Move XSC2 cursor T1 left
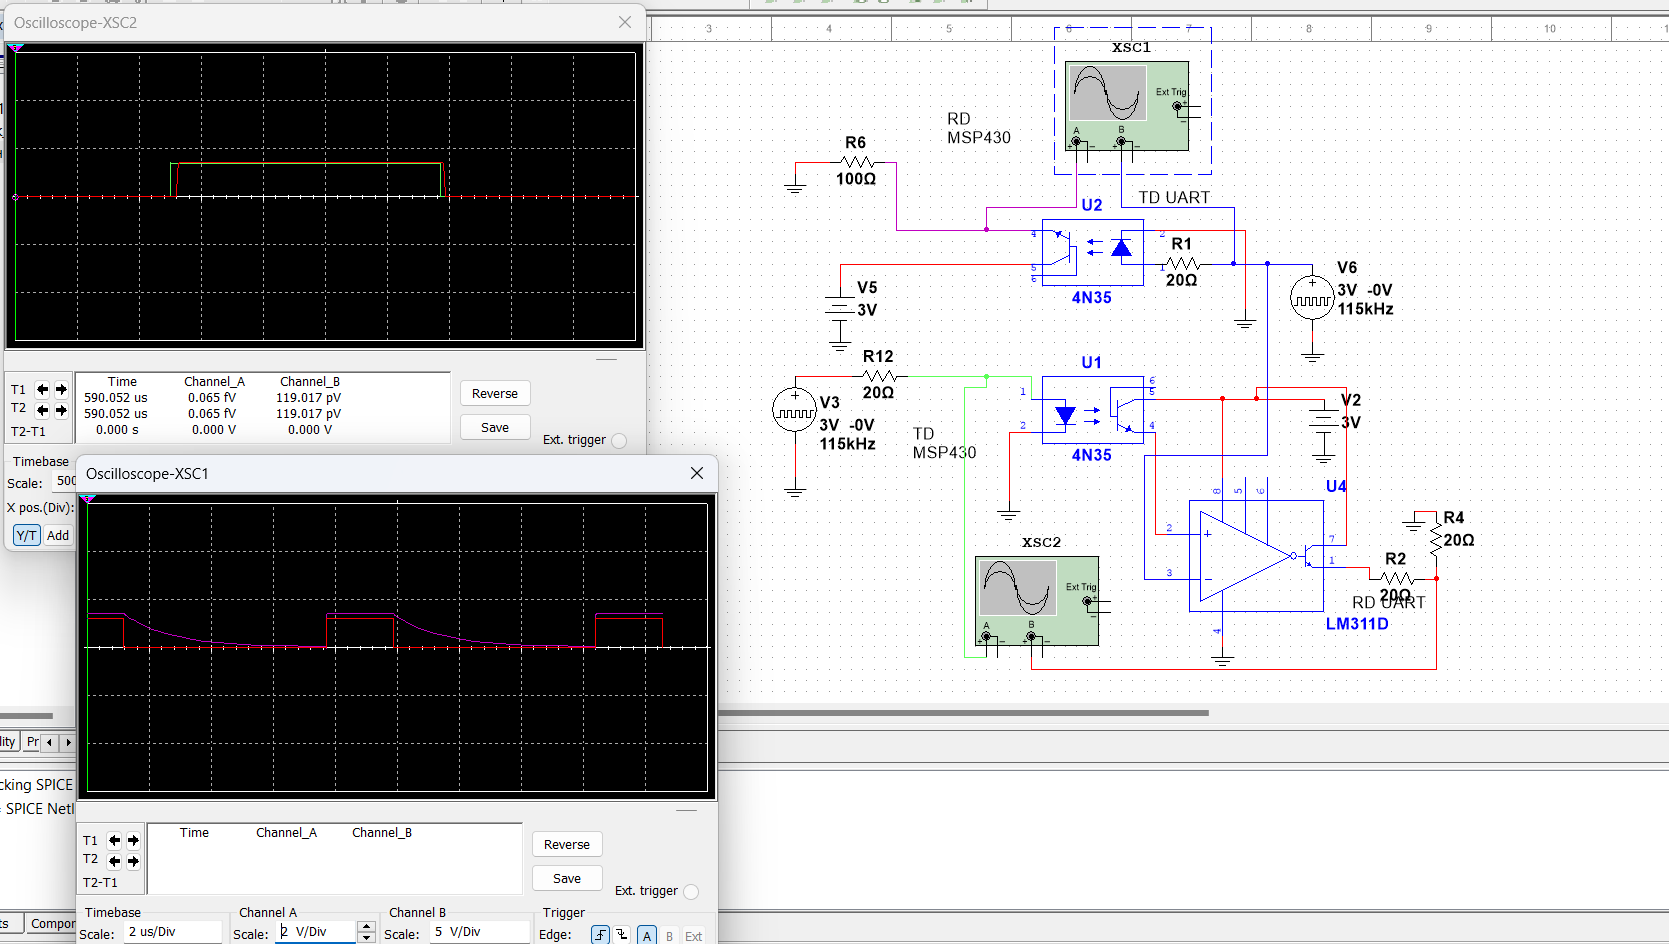Image resolution: width=1669 pixels, height=944 pixels. point(42,390)
